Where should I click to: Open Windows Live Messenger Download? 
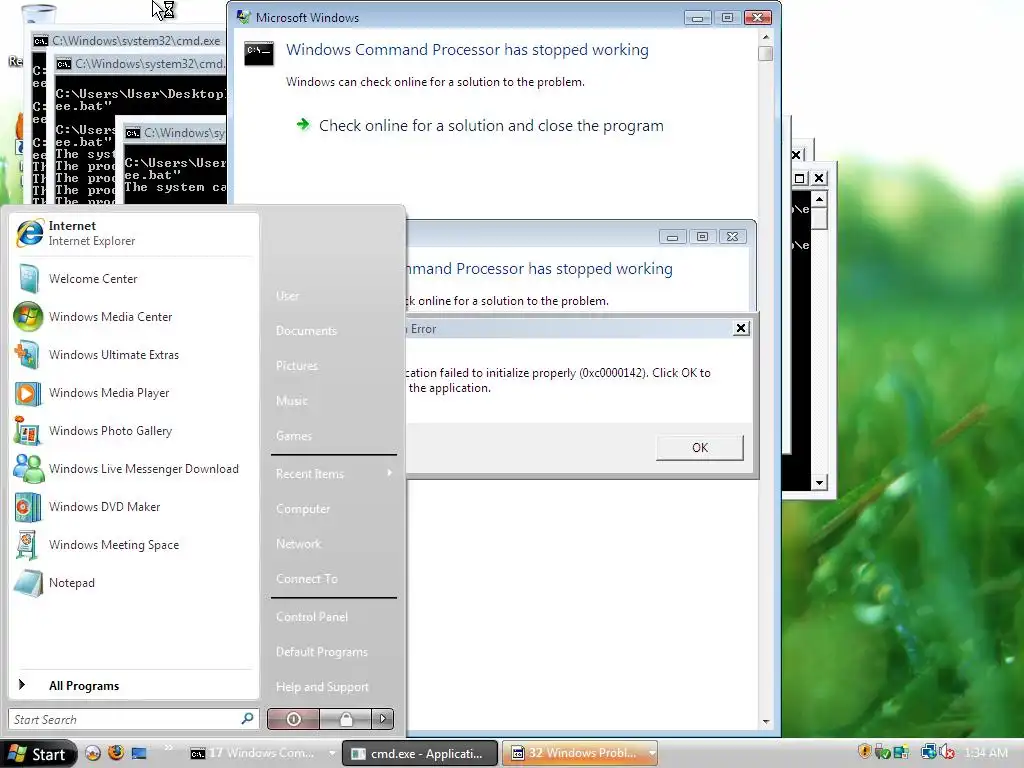tap(133, 469)
